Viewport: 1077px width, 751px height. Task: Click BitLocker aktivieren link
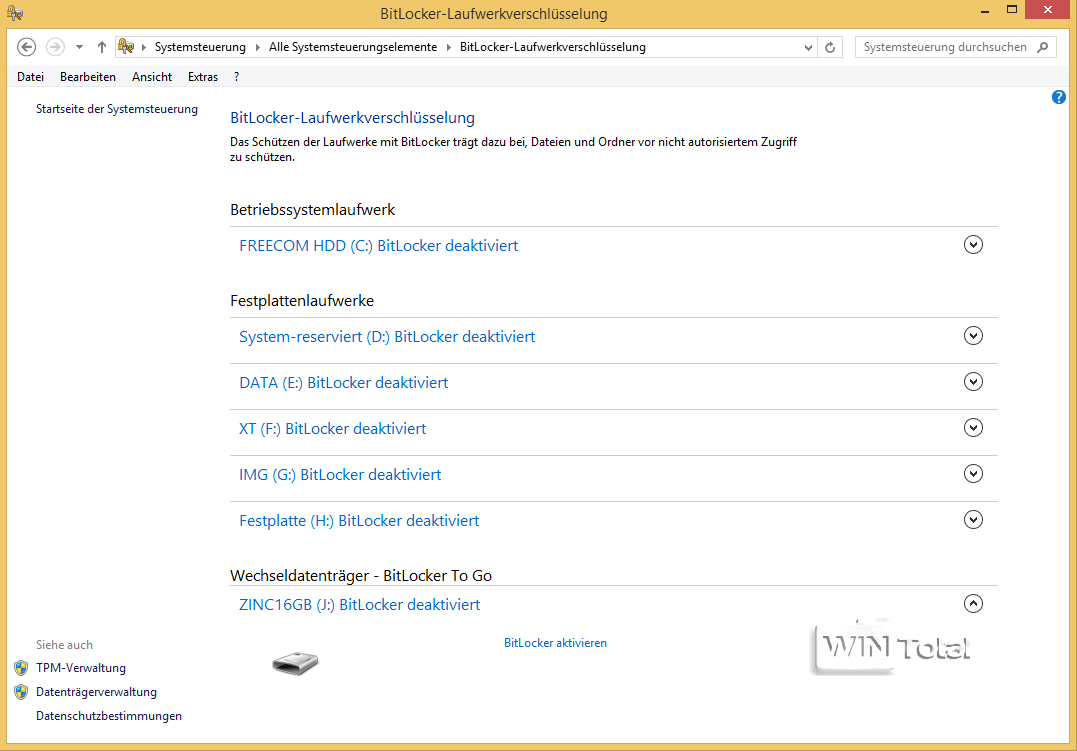(555, 643)
